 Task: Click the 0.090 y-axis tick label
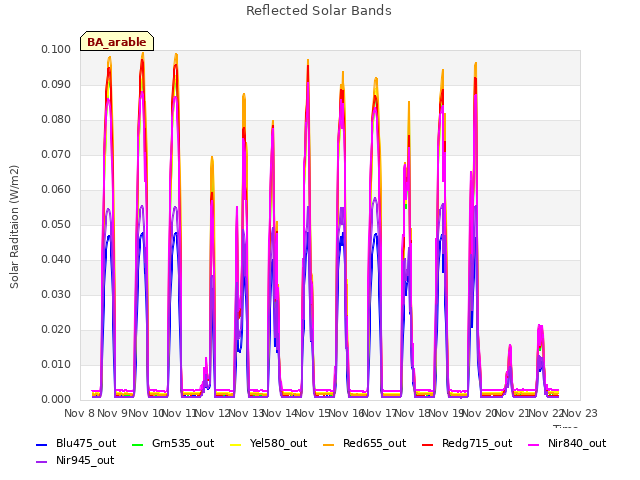pos(56,85)
